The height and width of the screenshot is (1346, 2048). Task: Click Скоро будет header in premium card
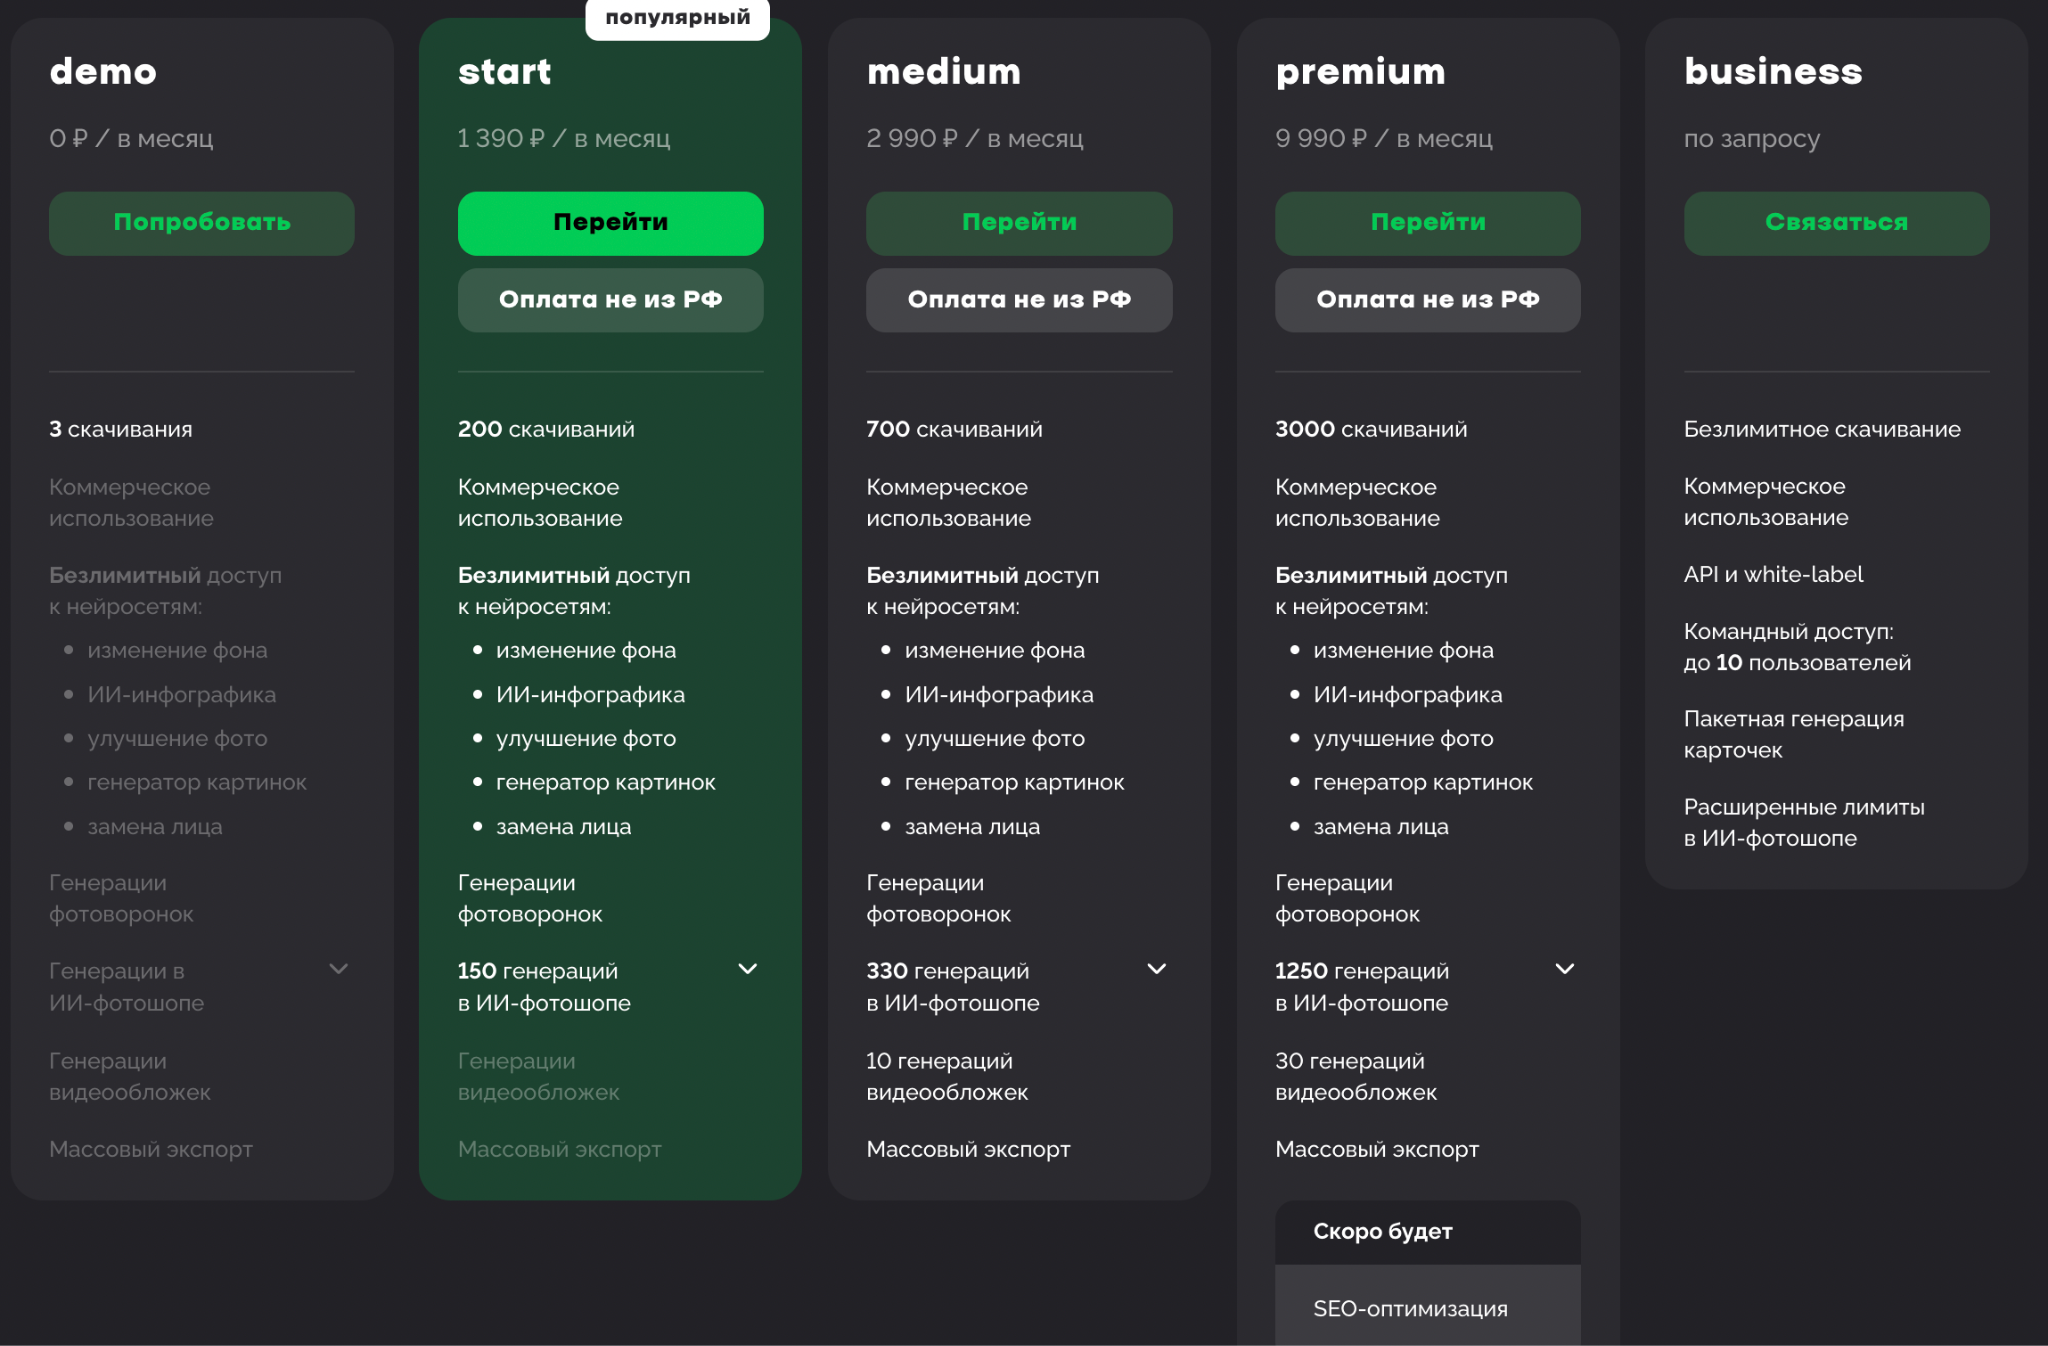[x=1382, y=1232]
